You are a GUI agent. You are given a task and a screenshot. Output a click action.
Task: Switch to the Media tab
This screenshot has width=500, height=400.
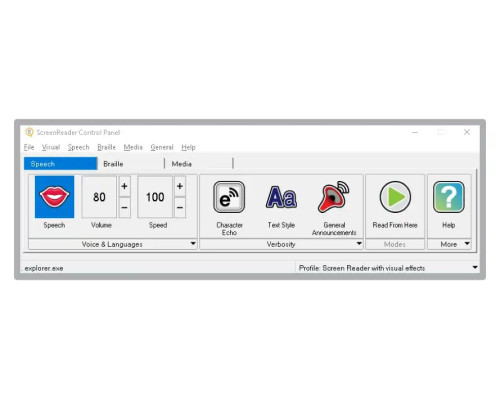coord(199,164)
